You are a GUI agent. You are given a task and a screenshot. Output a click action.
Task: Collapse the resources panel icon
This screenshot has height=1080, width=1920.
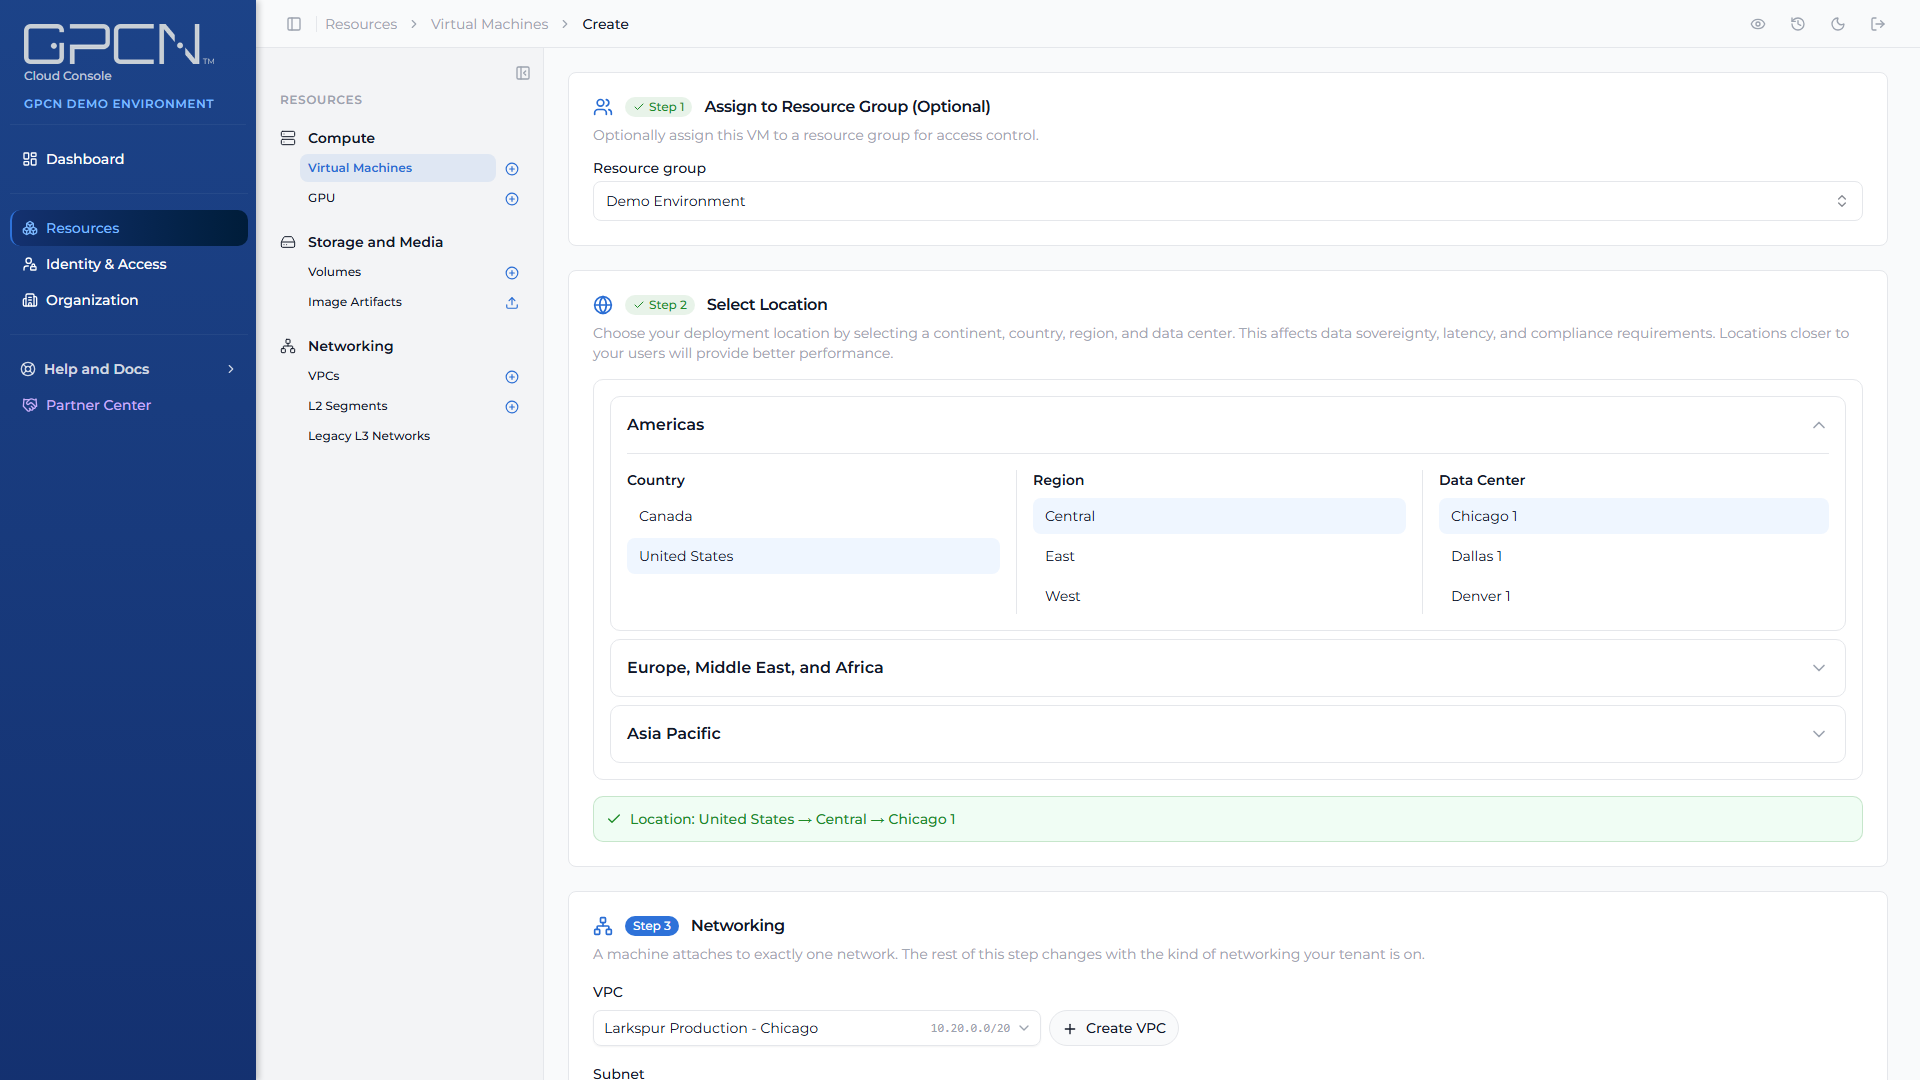(x=523, y=73)
